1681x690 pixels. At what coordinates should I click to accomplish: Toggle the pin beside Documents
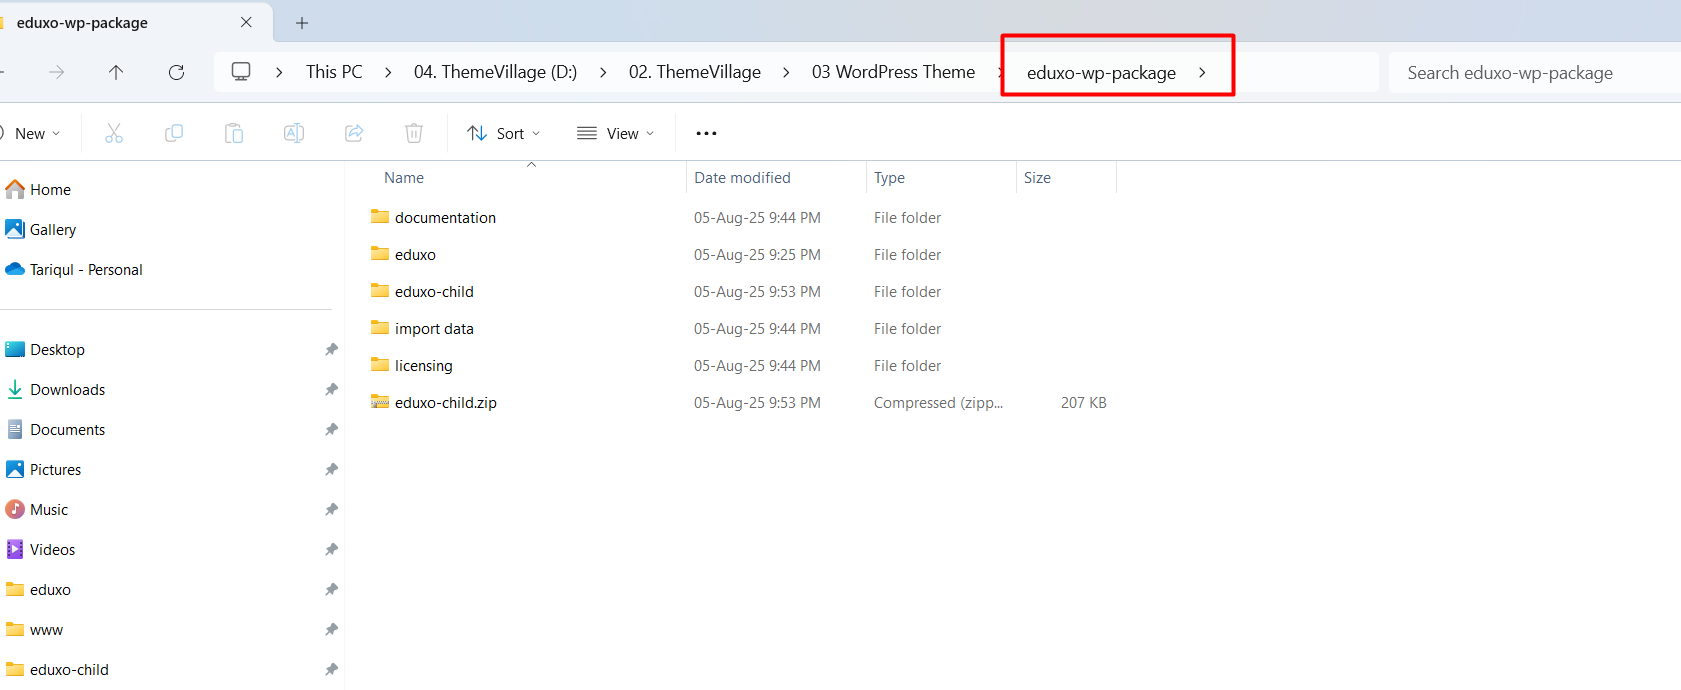coord(331,430)
